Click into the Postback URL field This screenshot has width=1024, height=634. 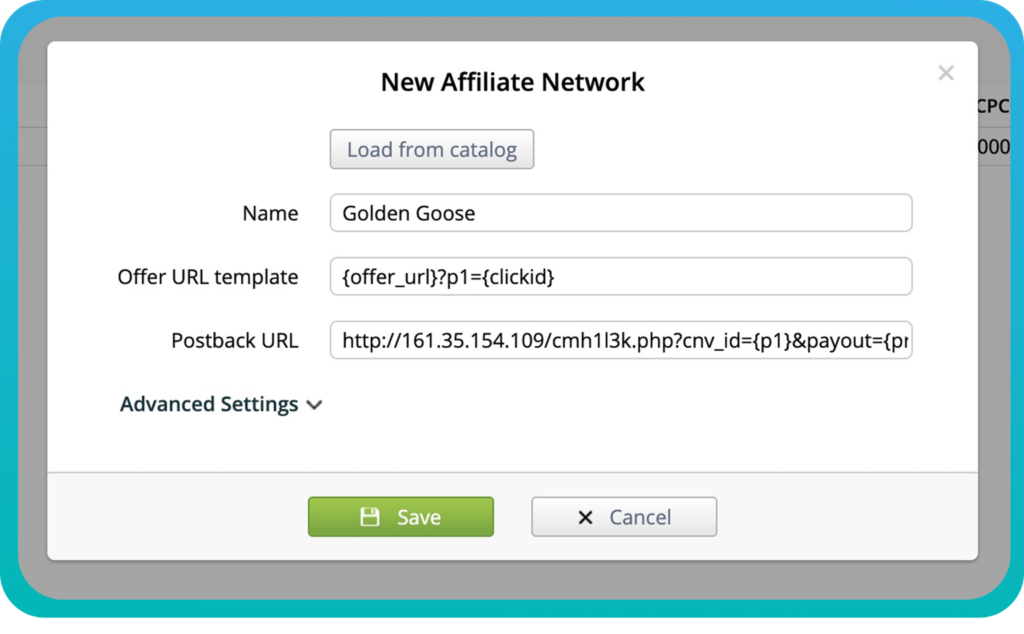coord(621,340)
